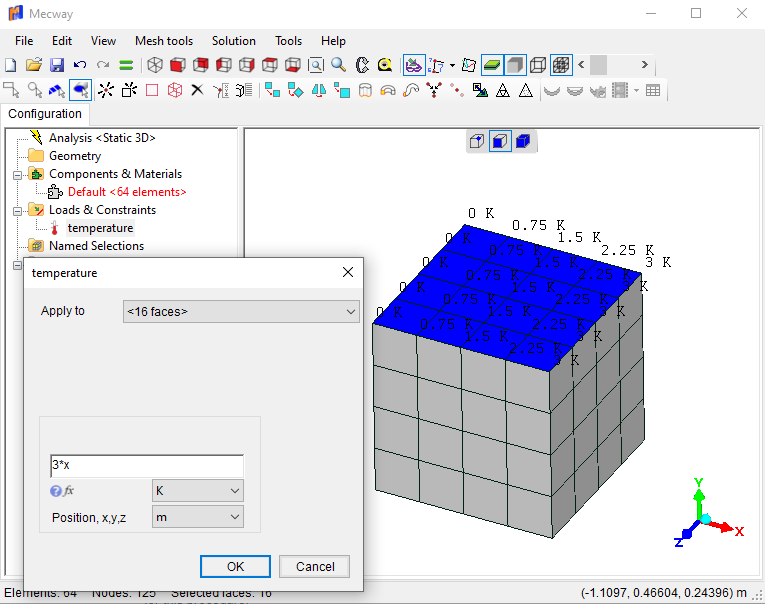
Task: Click the formula help icon
Action: click(x=56, y=491)
